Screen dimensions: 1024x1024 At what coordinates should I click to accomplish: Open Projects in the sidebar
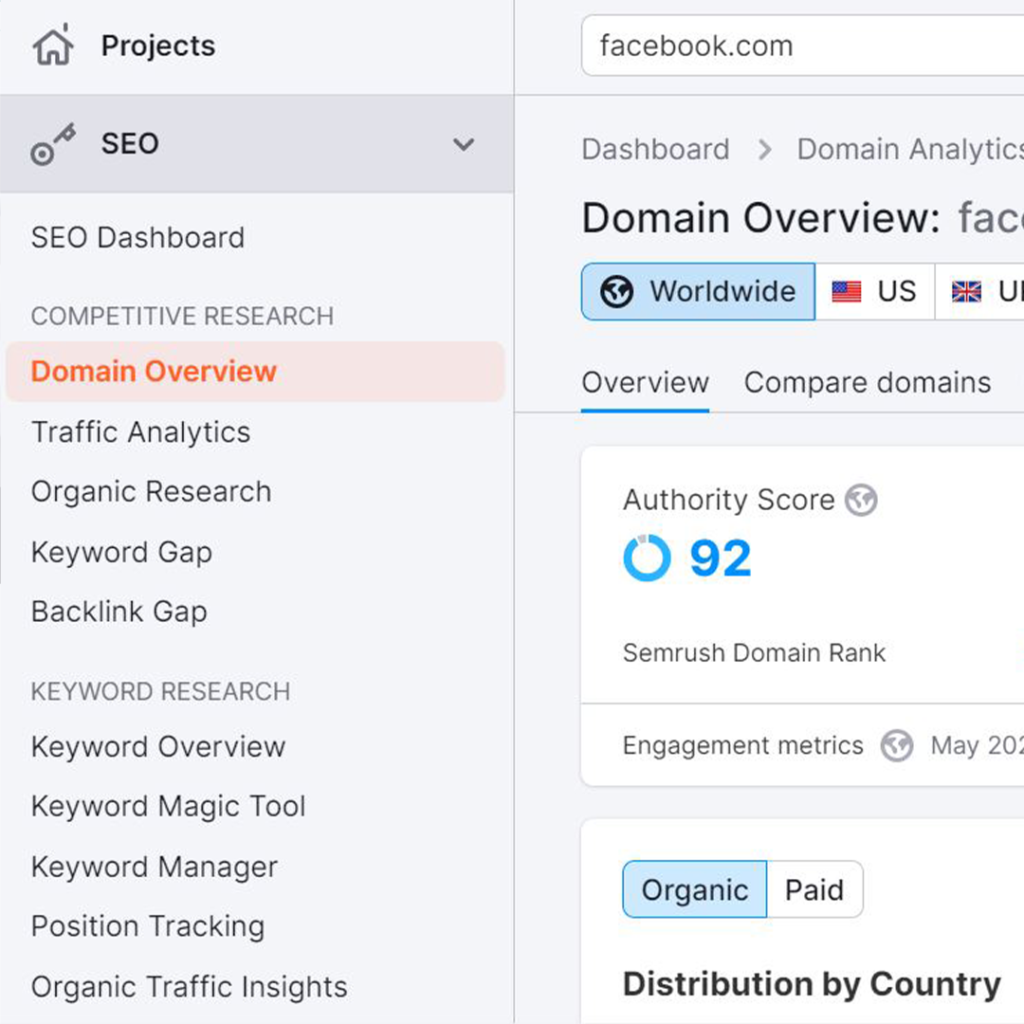(x=158, y=46)
